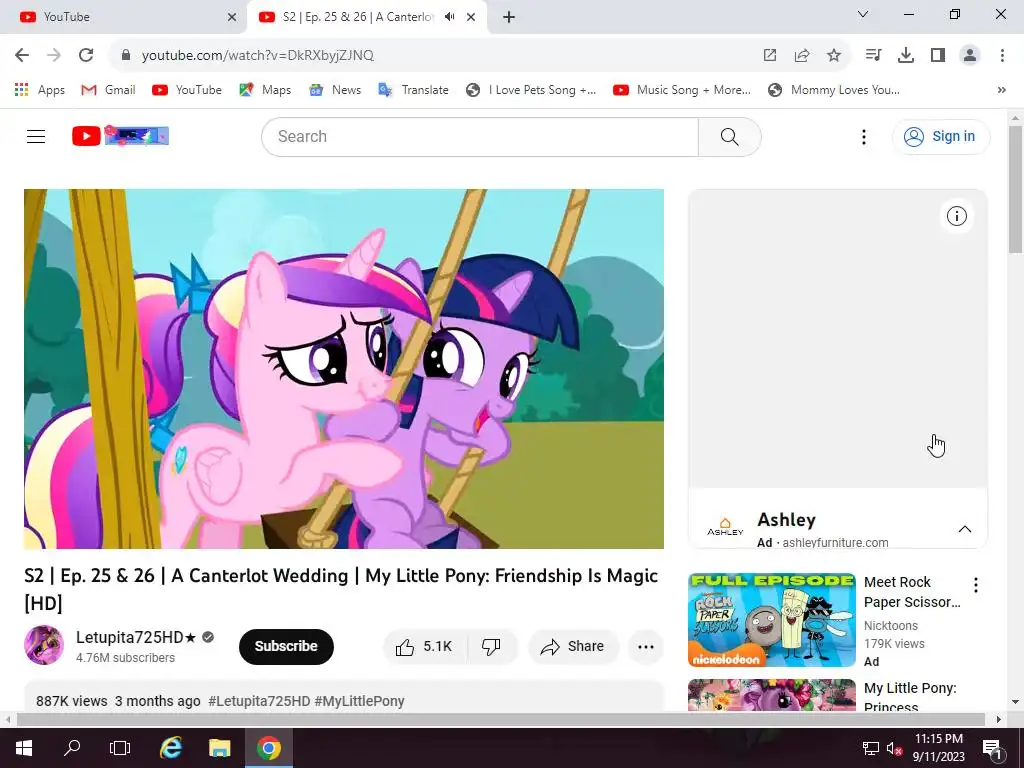Open the Nicktoons channel name

[x=891, y=626]
